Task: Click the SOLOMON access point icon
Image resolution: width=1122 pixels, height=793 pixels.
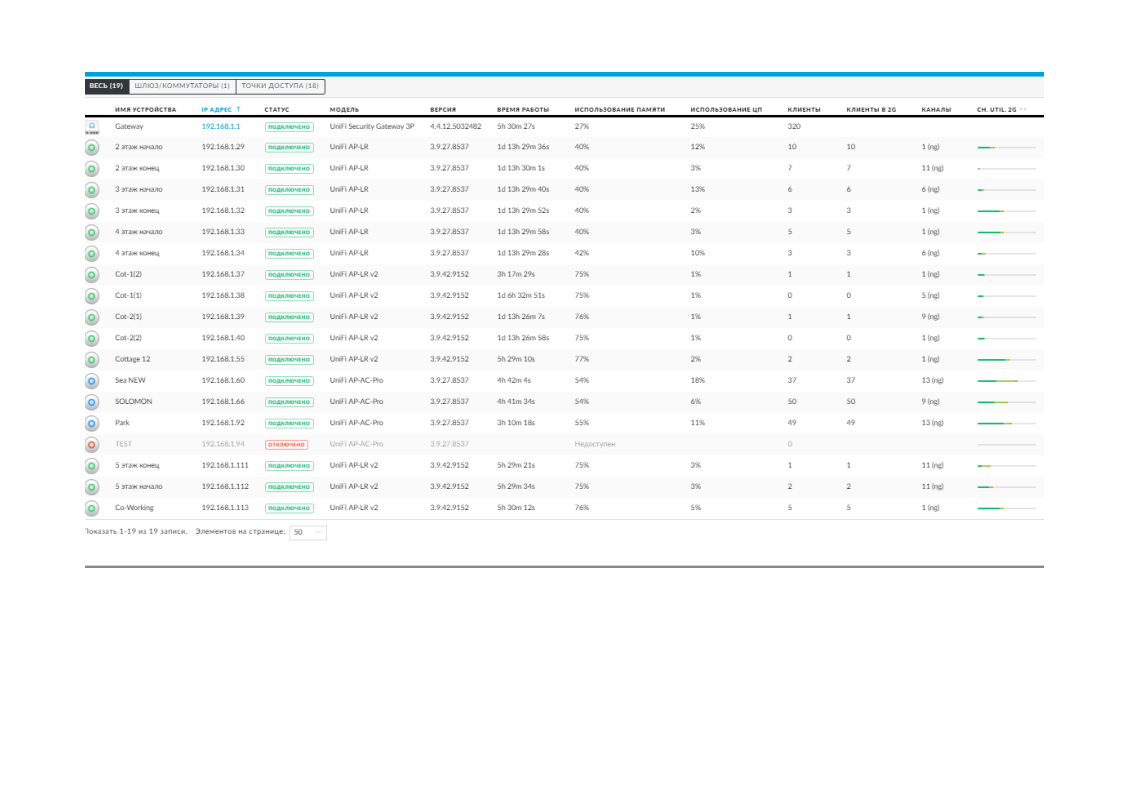Action: 91,402
